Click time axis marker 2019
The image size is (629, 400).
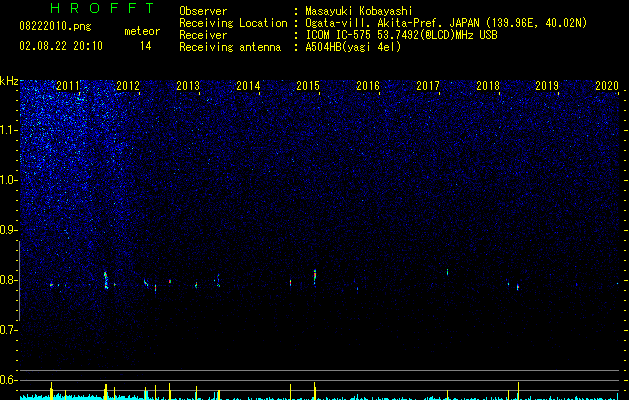[547, 86]
